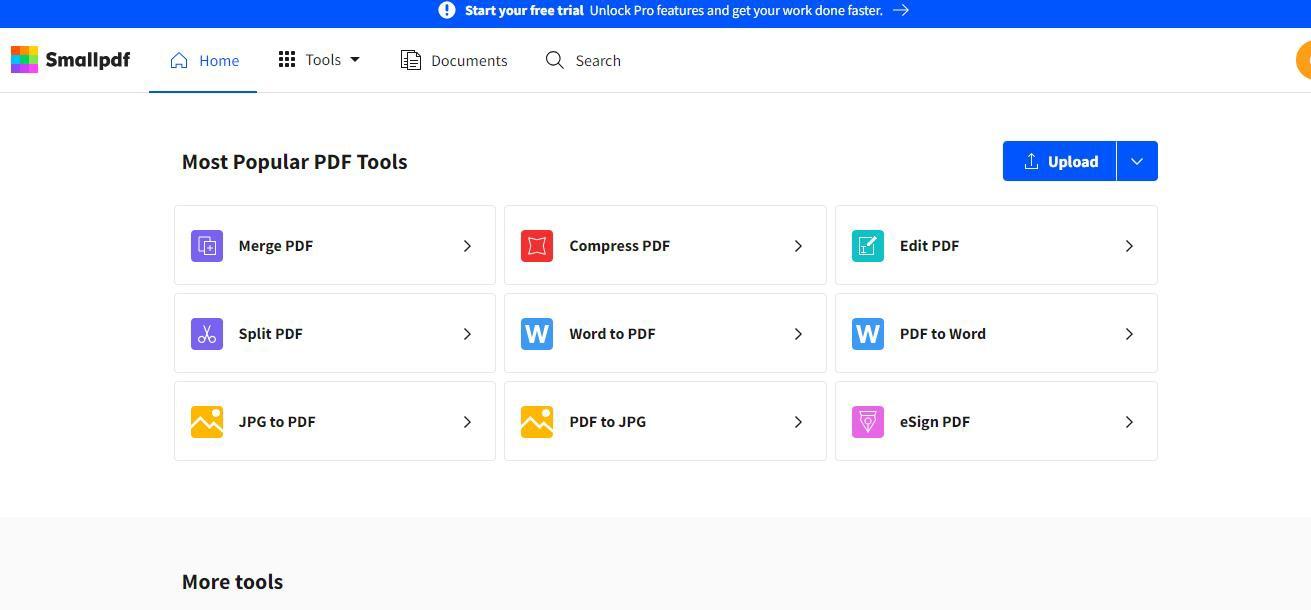The width and height of the screenshot is (1311, 610).
Task: Click the scissors Split PDF icon
Action: pyautogui.click(x=207, y=333)
